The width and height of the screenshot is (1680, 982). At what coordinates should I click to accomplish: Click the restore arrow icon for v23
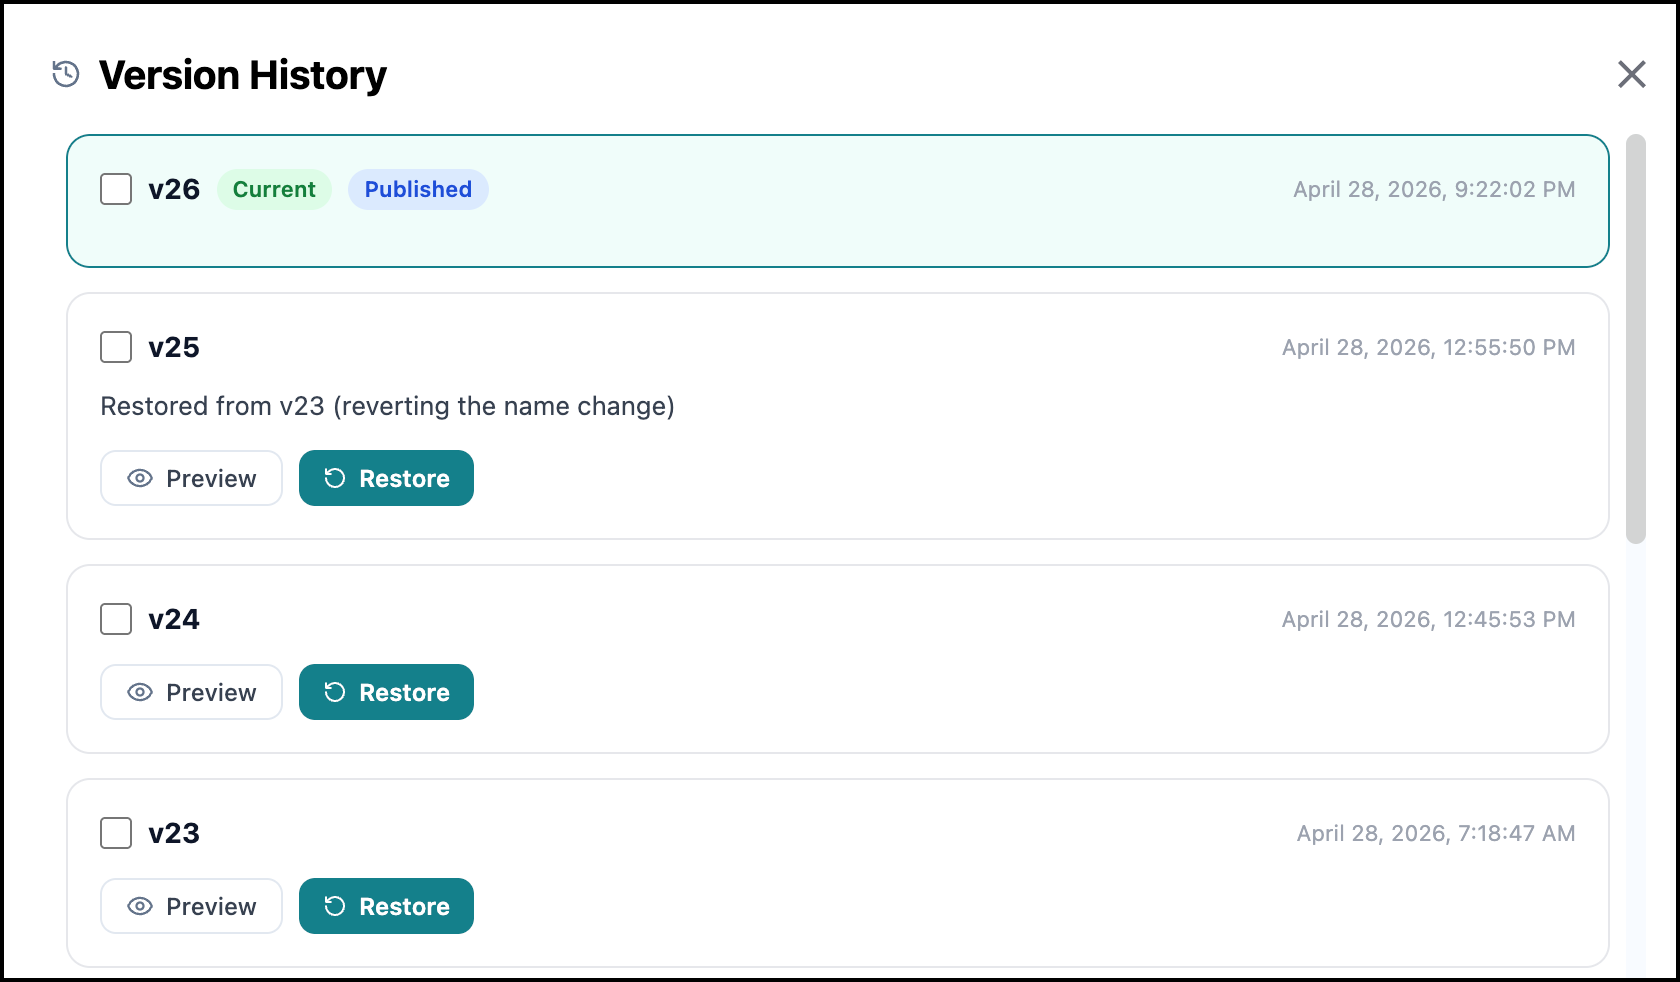click(x=335, y=907)
